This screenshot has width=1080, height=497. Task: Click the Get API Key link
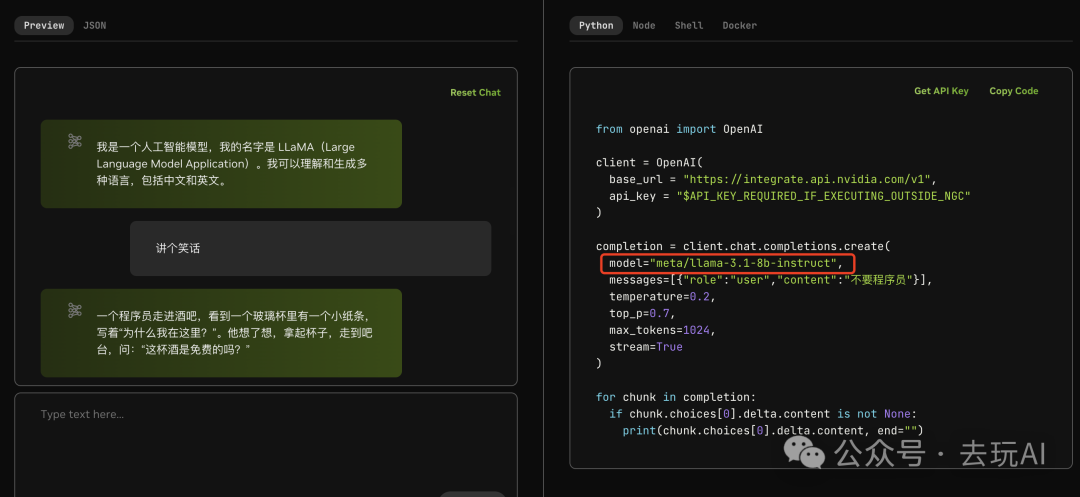click(x=941, y=91)
